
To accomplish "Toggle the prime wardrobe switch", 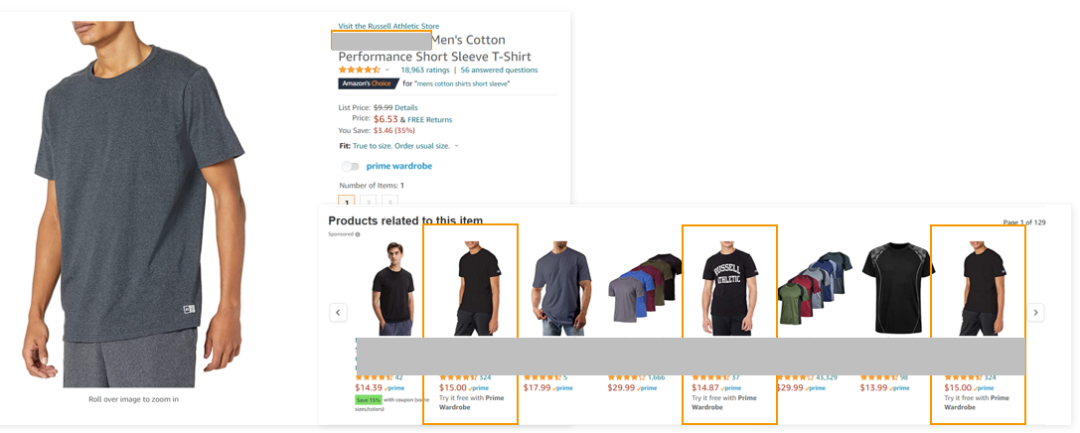I will 350,166.
